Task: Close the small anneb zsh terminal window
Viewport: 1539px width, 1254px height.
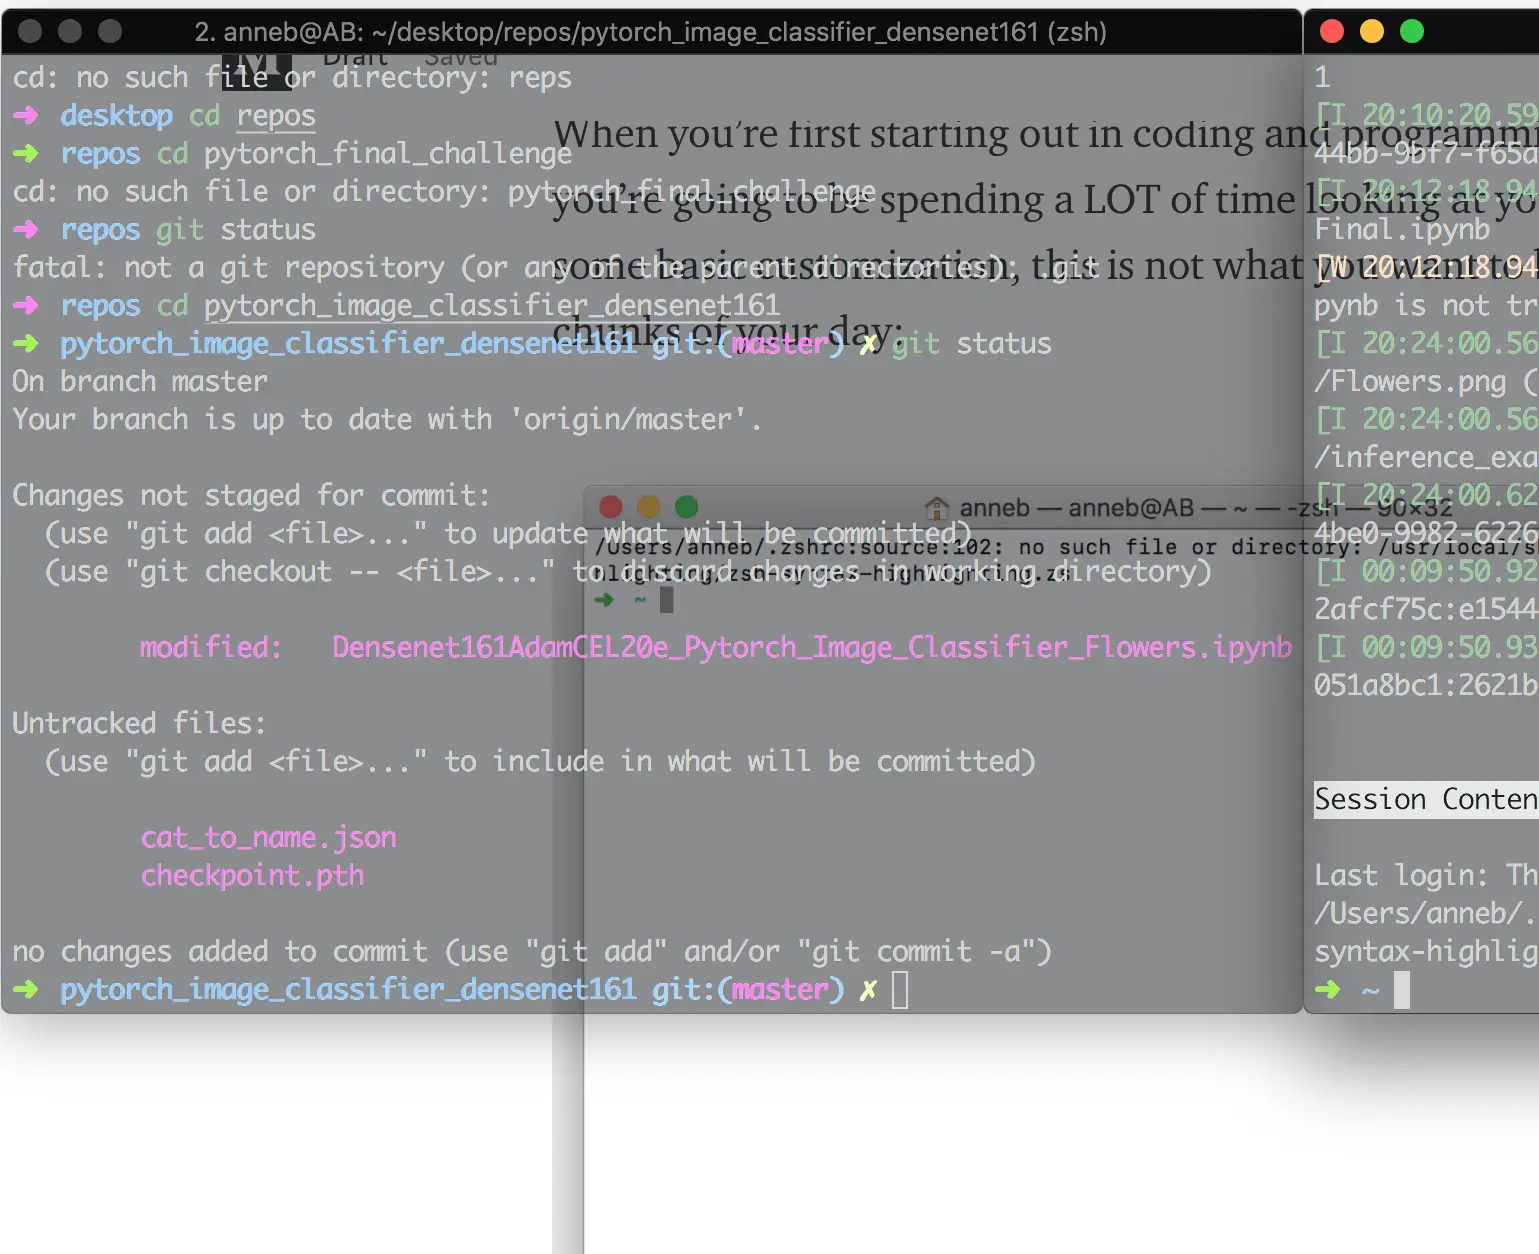Action: 611,507
